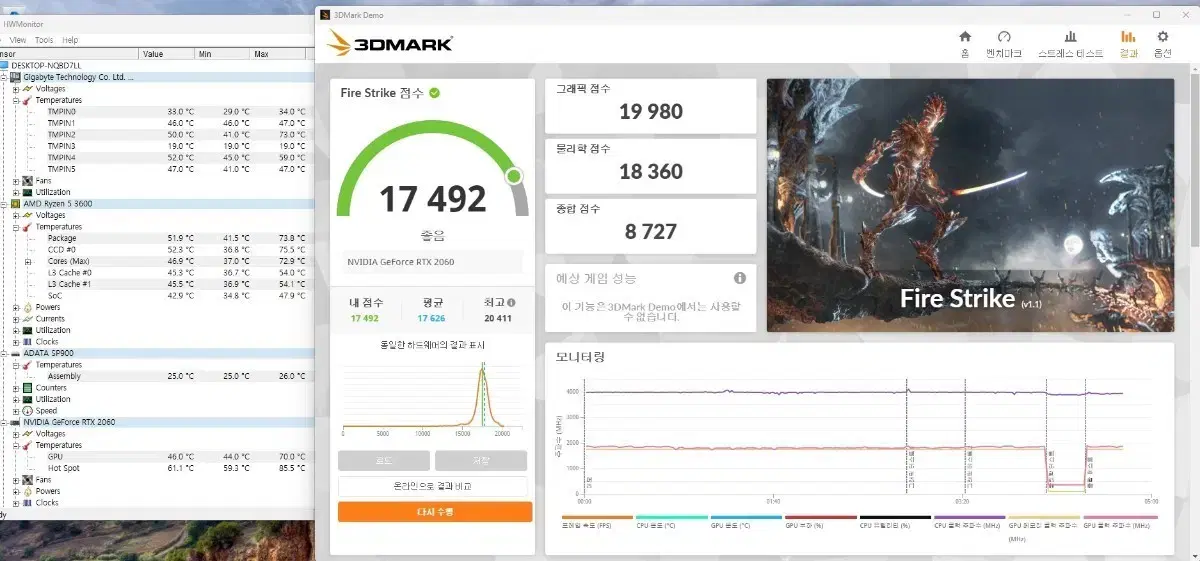Toggle the black CPU (%) legend series

(895, 521)
